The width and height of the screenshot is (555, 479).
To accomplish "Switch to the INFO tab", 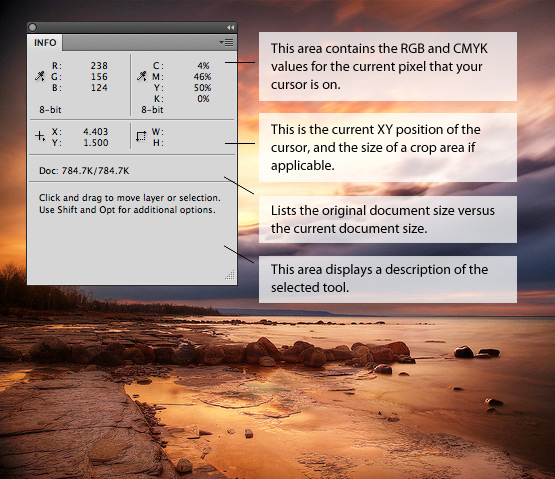I will coord(45,43).
